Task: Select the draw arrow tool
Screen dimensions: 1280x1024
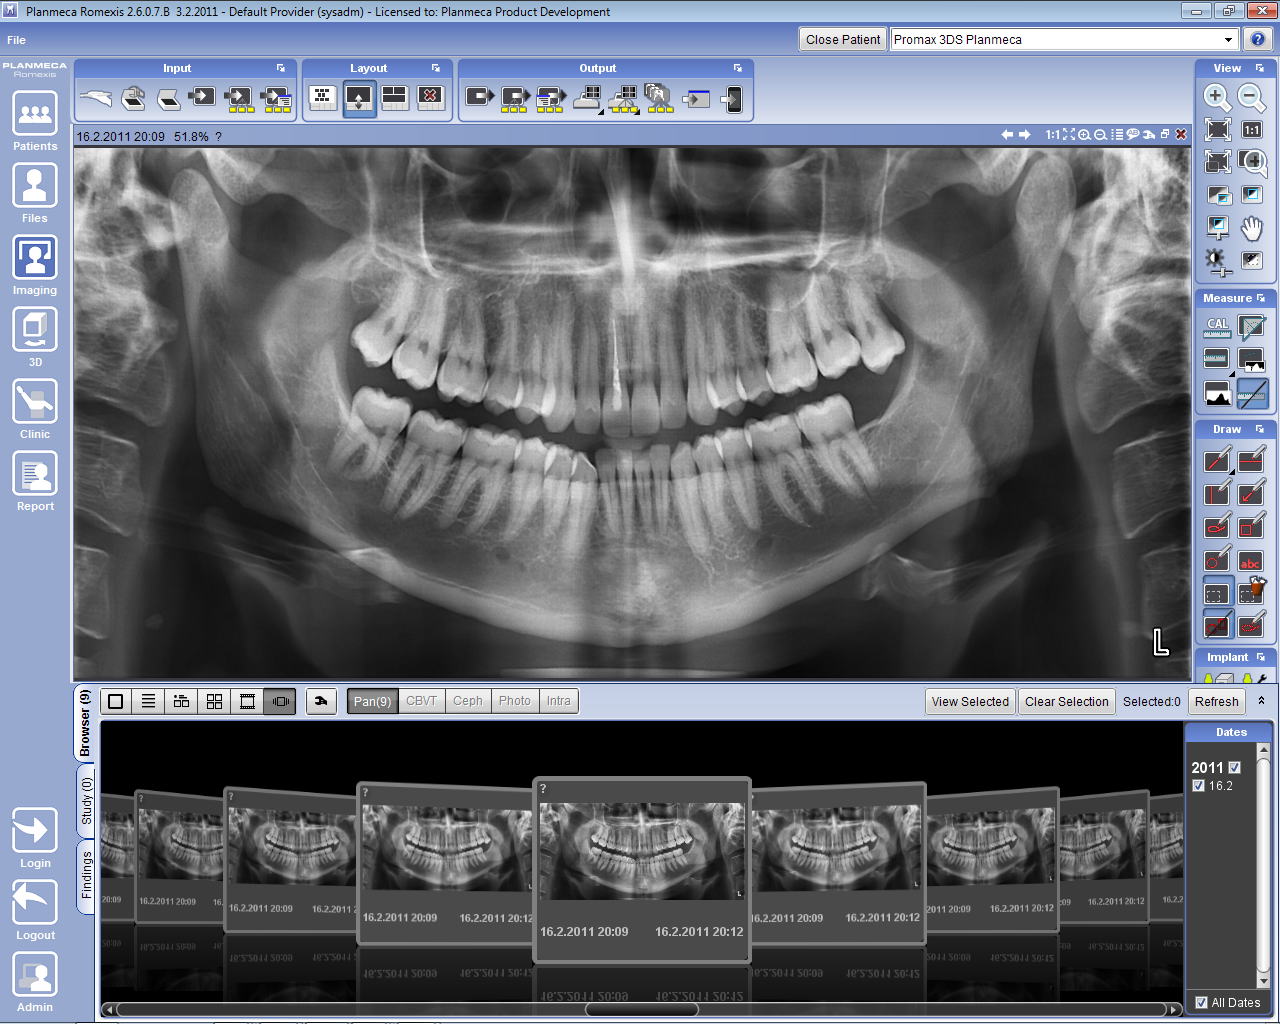Action: click(1252, 492)
